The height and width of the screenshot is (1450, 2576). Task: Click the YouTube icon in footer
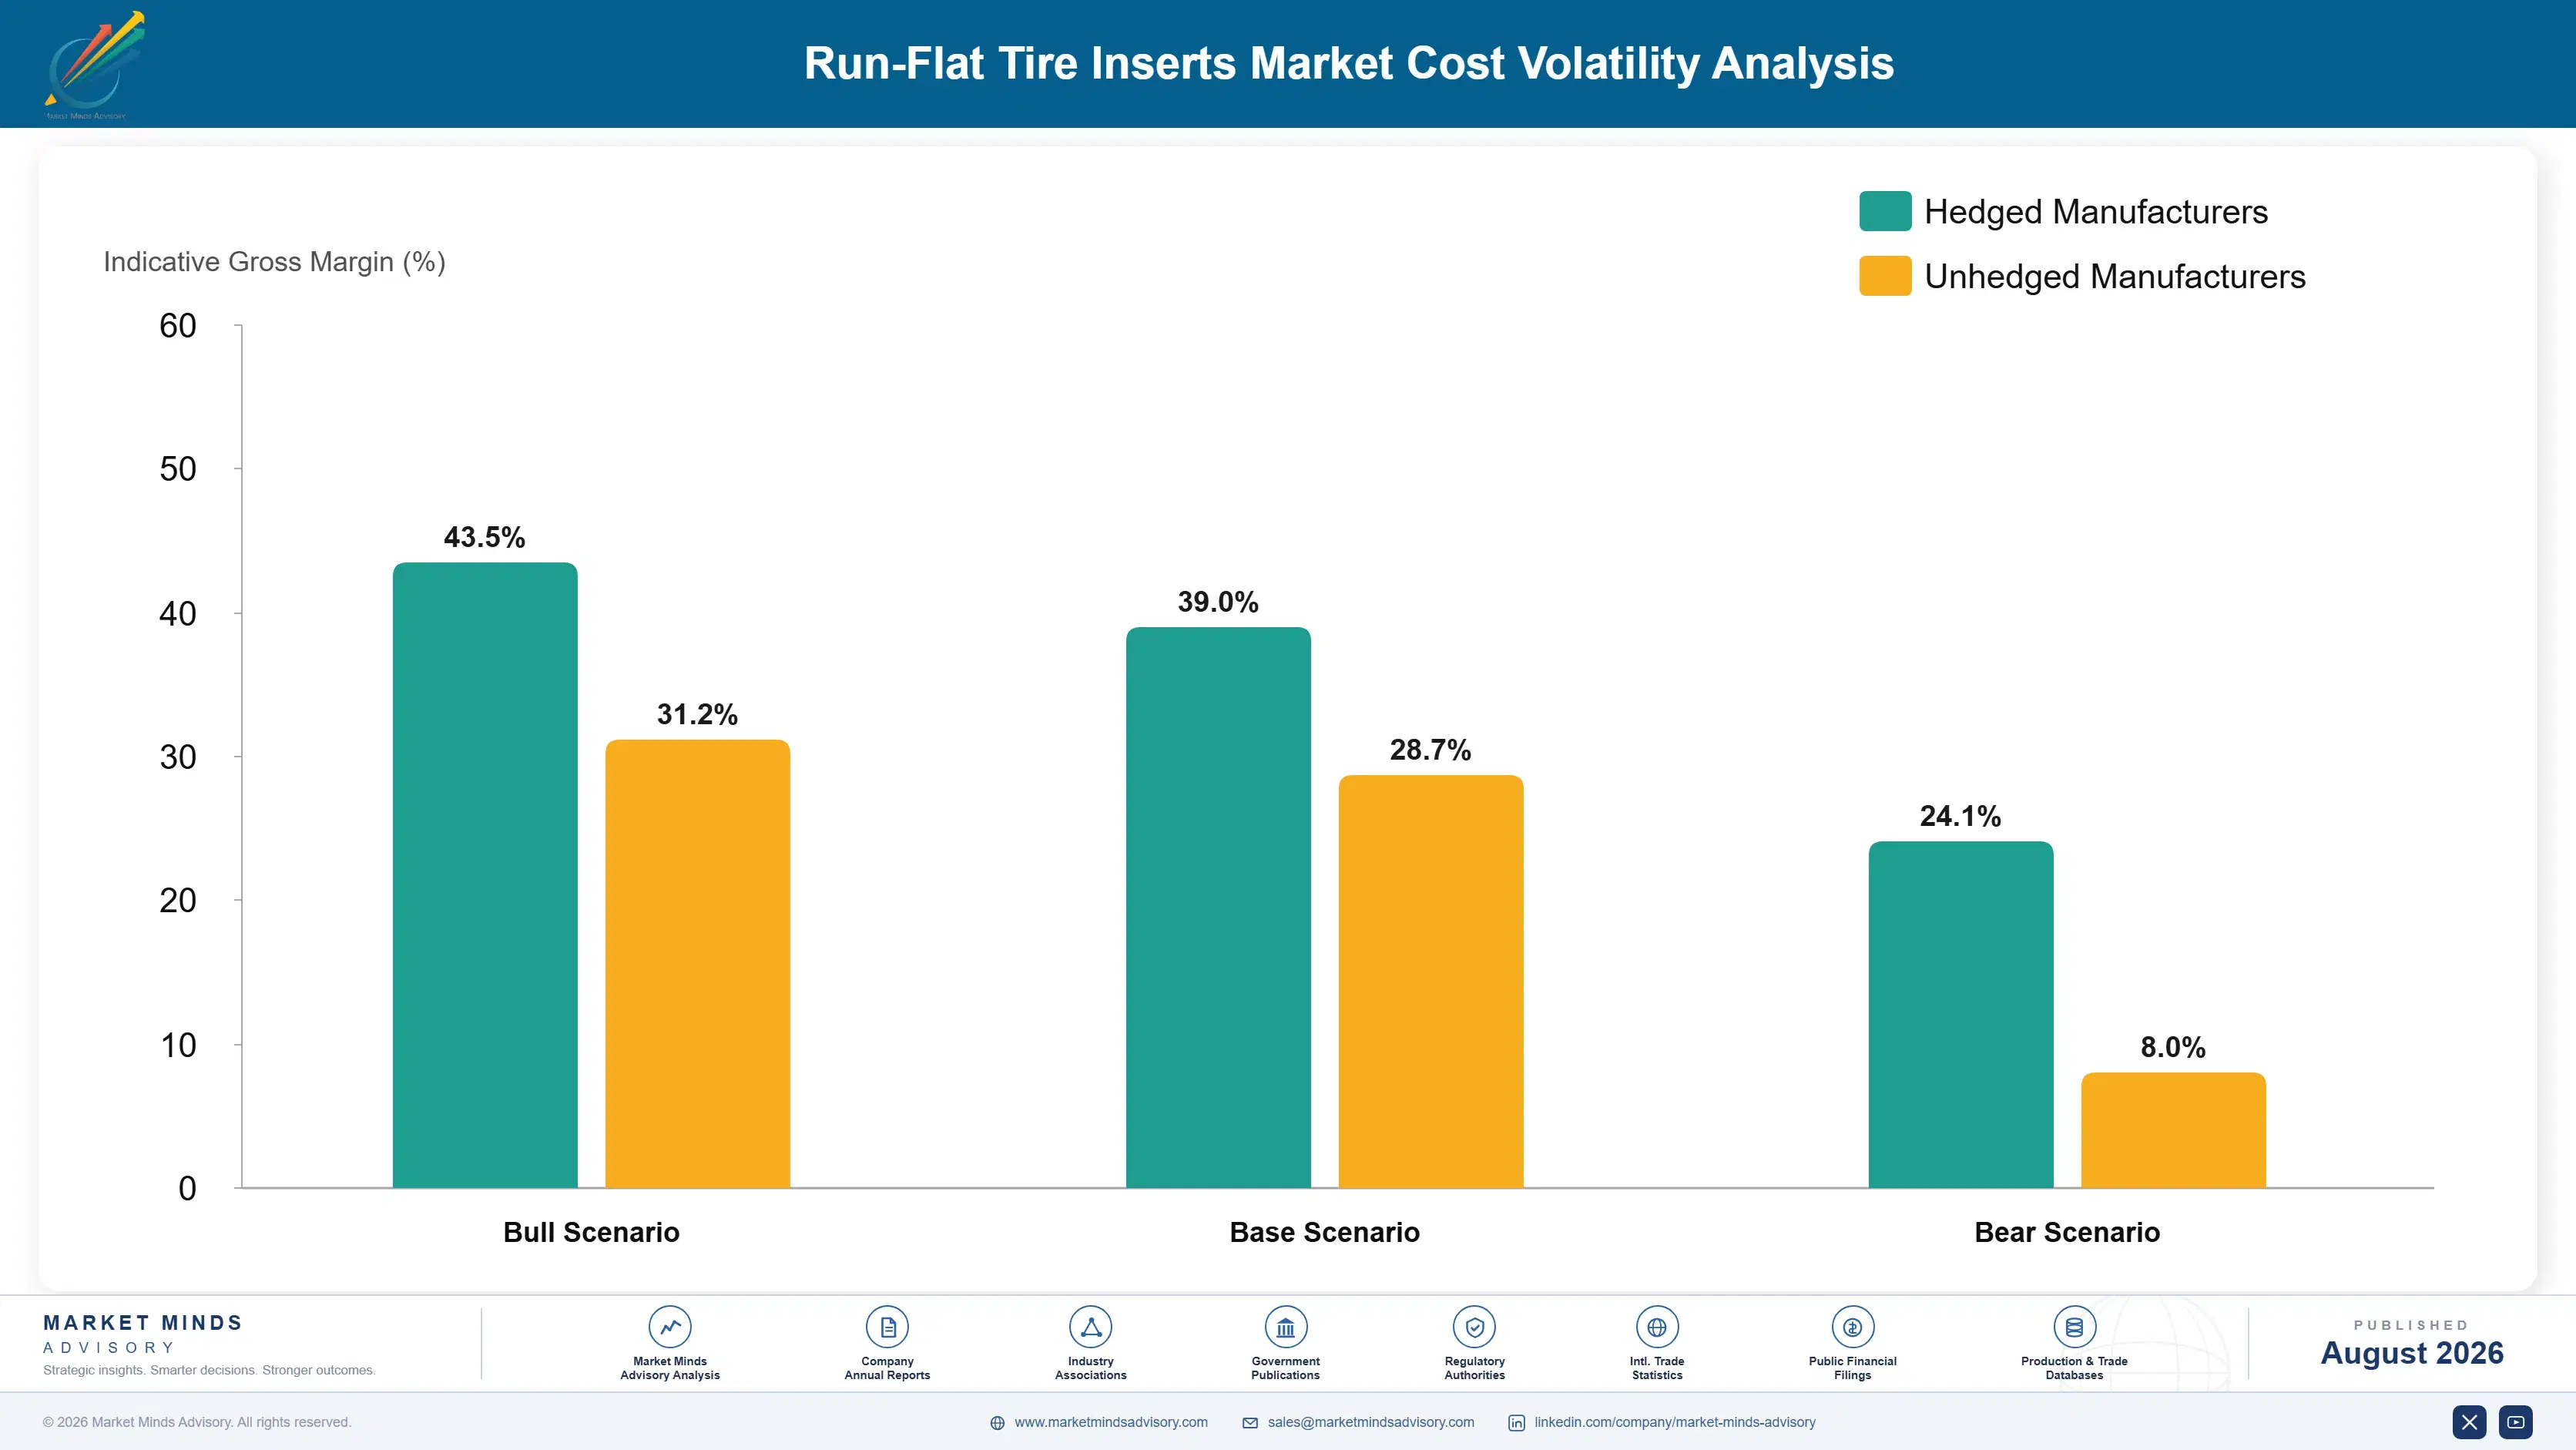pyautogui.click(x=2516, y=1422)
